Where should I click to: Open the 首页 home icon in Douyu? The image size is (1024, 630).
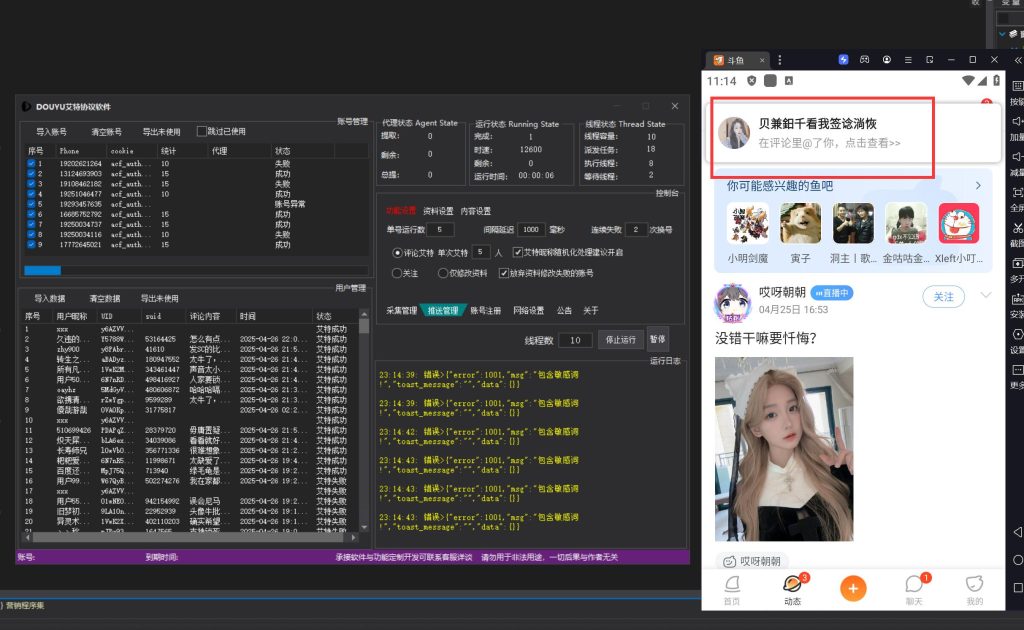[732, 587]
